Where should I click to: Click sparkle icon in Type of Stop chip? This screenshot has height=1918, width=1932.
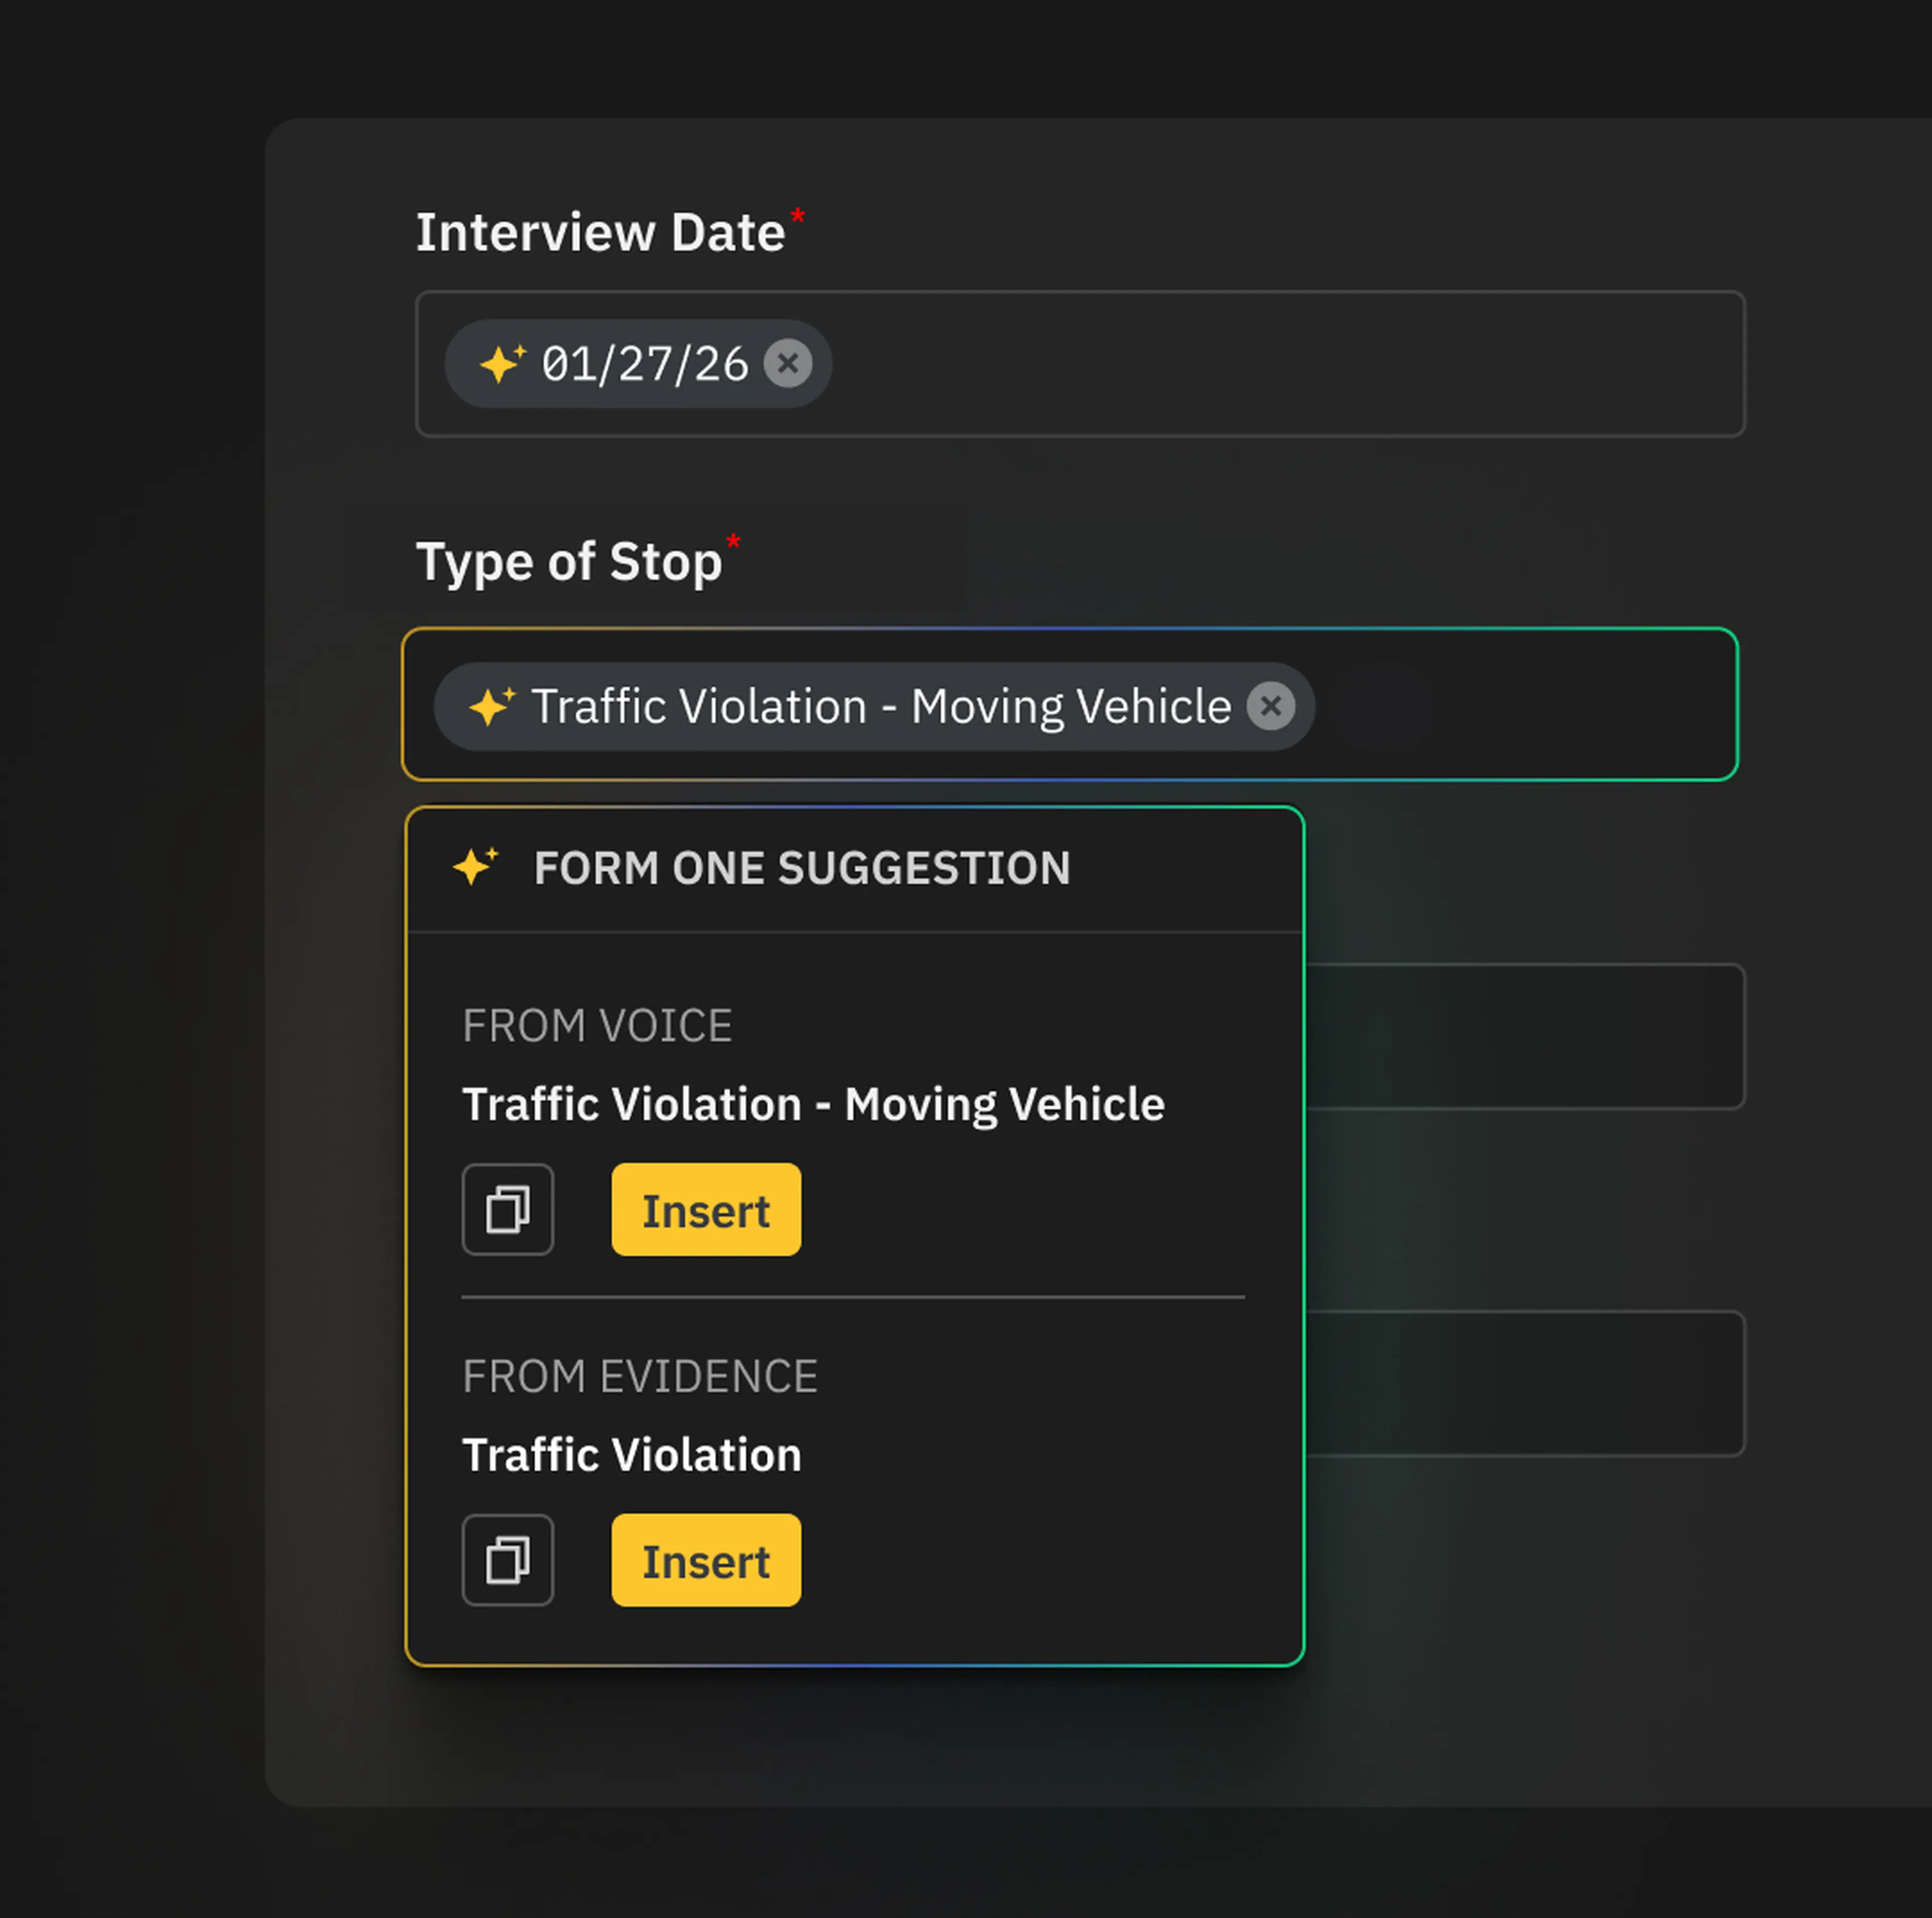click(491, 706)
